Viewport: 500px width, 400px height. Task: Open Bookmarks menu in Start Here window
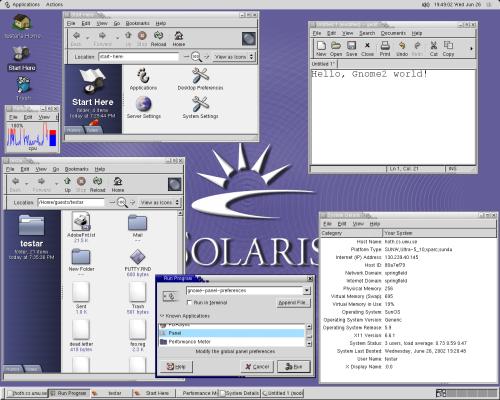click(x=137, y=23)
